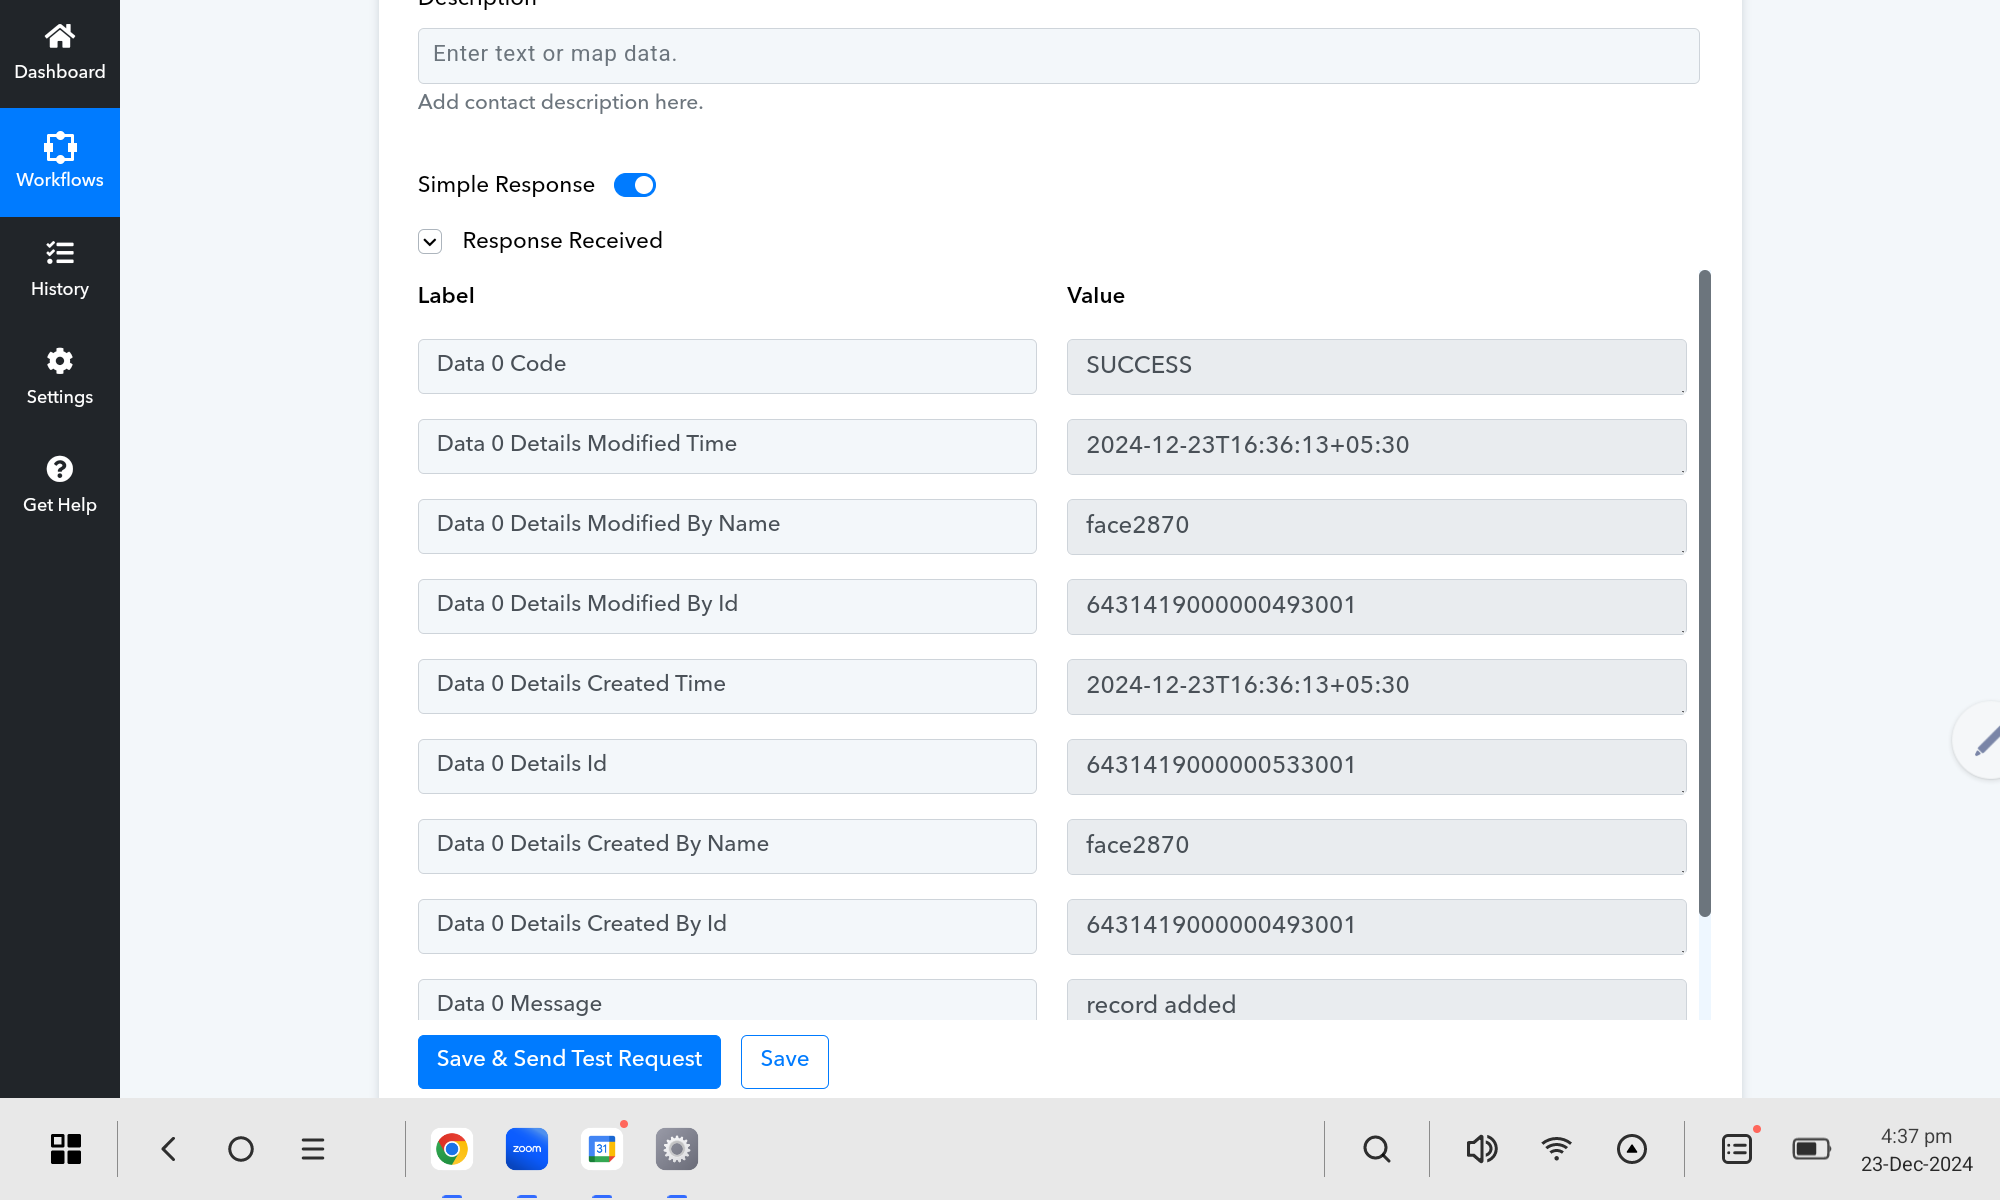The width and height of the screenshot is (2000, 1200).
Task: Open the Settings gear in sidebar
Action: point(60,361)
